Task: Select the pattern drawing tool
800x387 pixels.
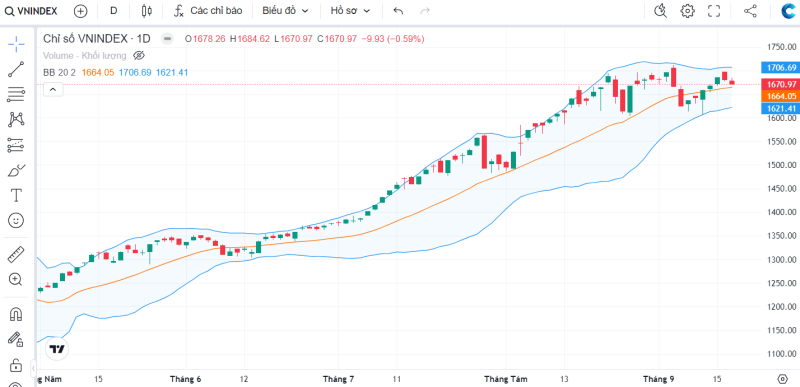Action: point(16,120)
